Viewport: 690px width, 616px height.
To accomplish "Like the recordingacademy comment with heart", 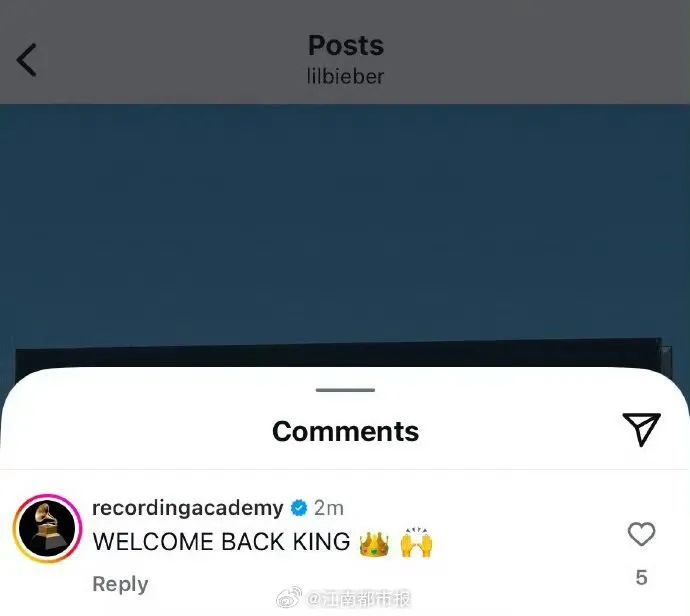I will click(641, 534).
